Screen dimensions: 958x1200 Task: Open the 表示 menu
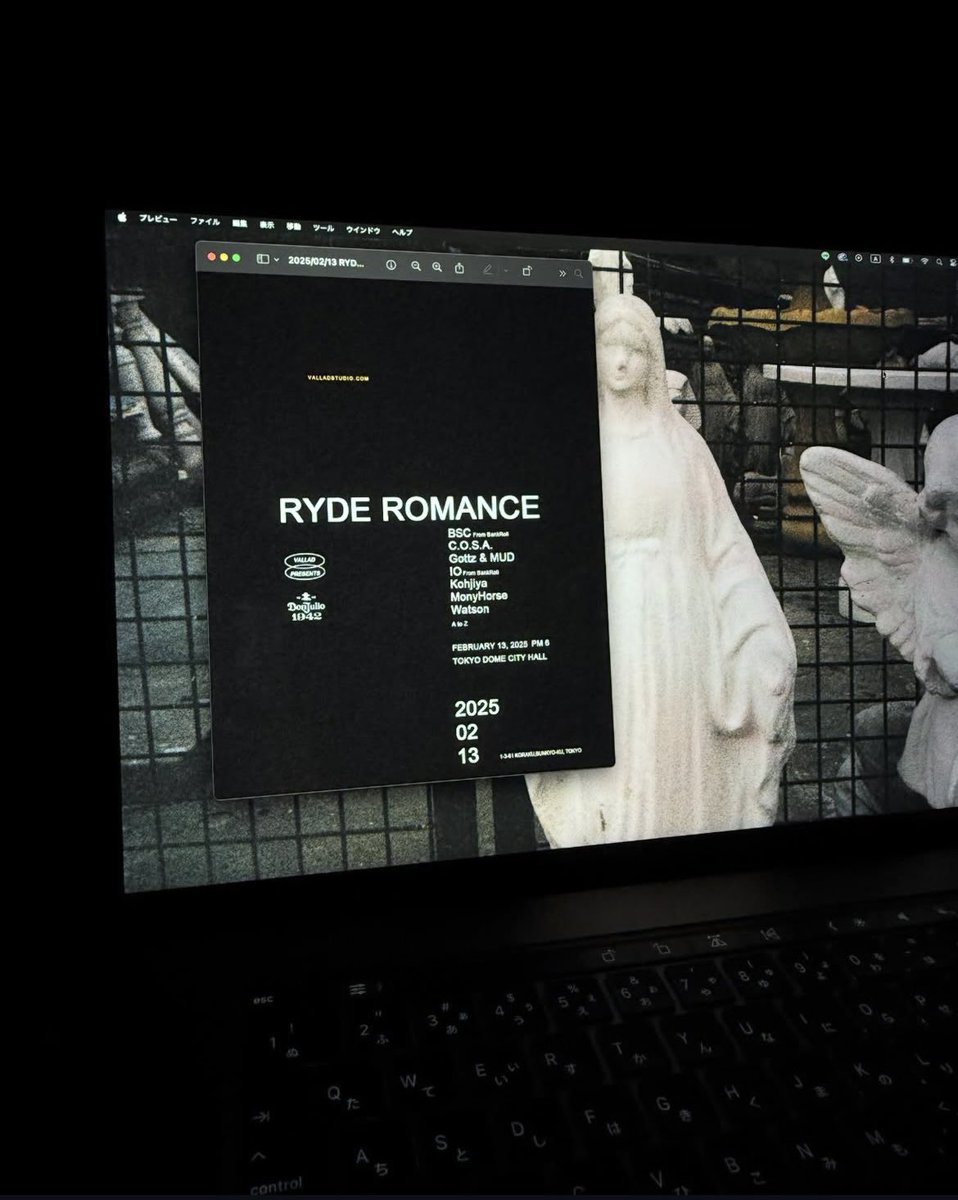tap(267, 225)
